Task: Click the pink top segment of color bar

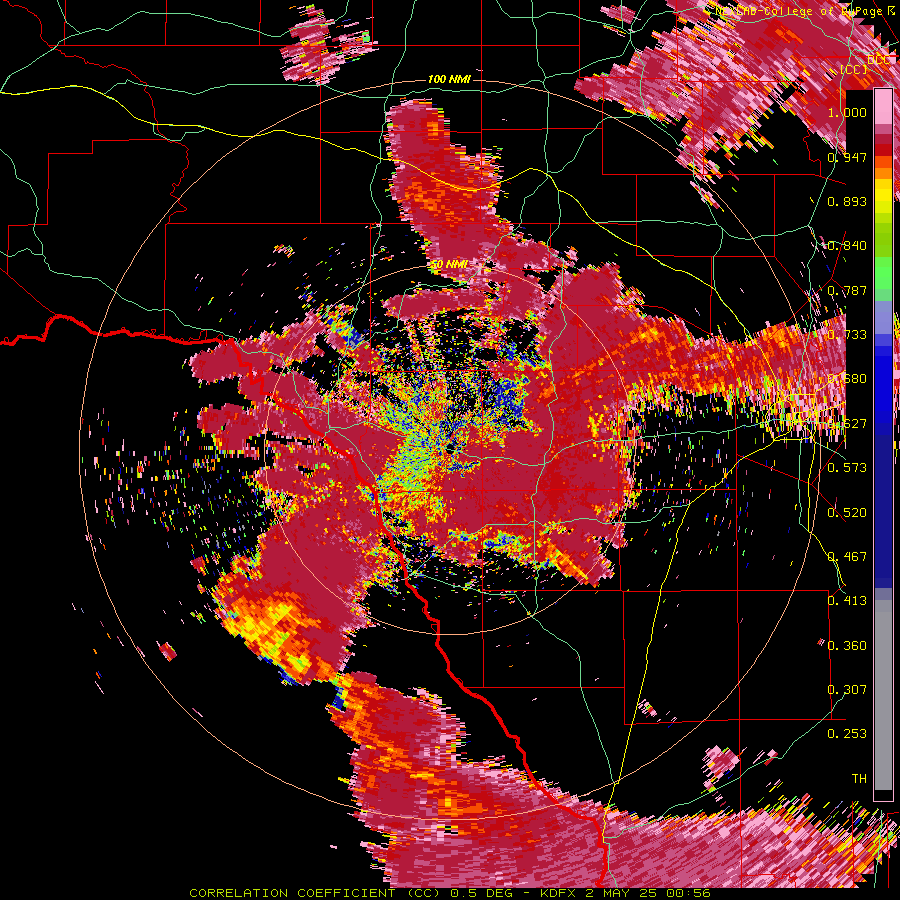Action: (883, 106)
